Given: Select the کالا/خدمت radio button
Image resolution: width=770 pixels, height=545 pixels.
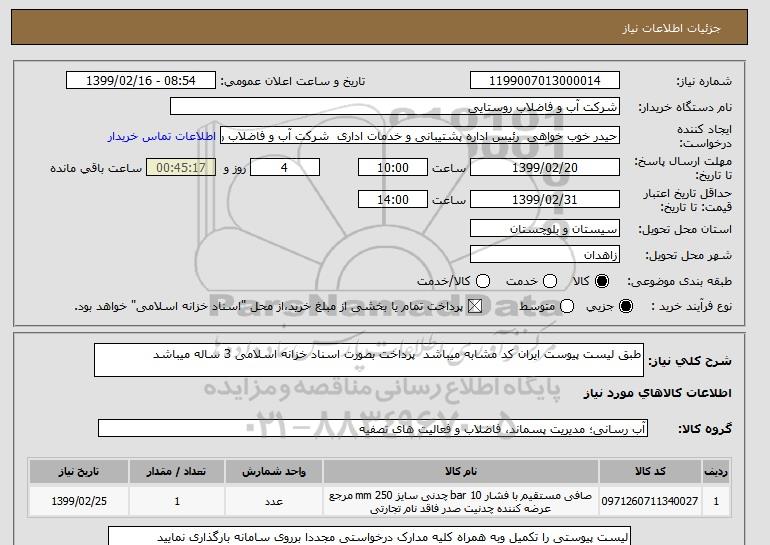Looking at the screenshot, I should 483,281.
